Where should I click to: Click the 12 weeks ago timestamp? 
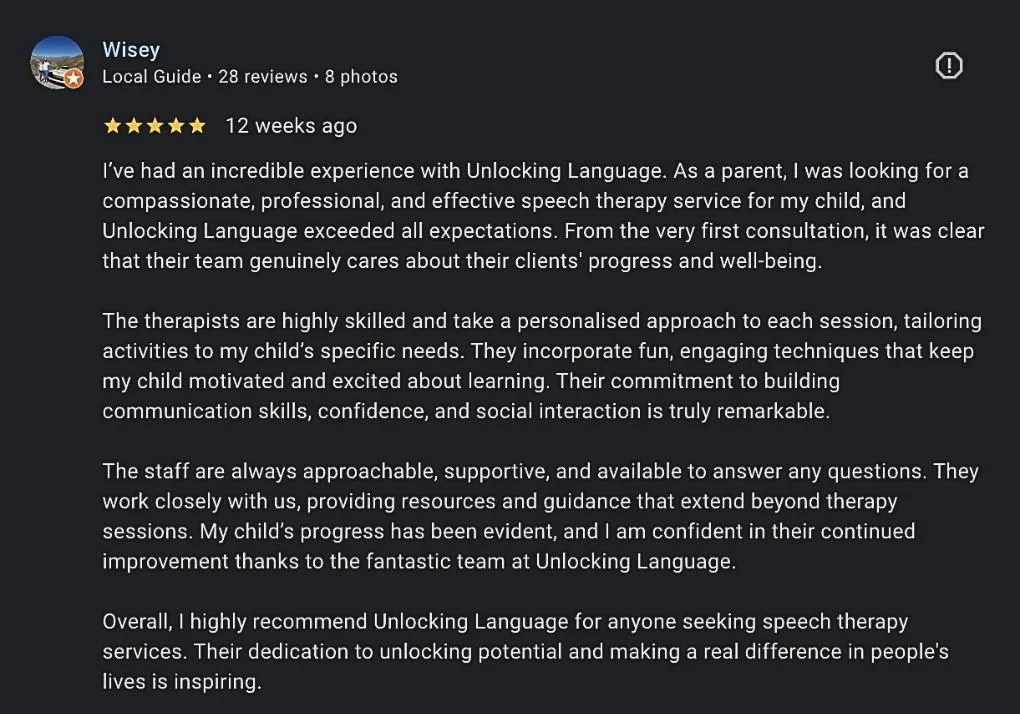pos(291,126)
